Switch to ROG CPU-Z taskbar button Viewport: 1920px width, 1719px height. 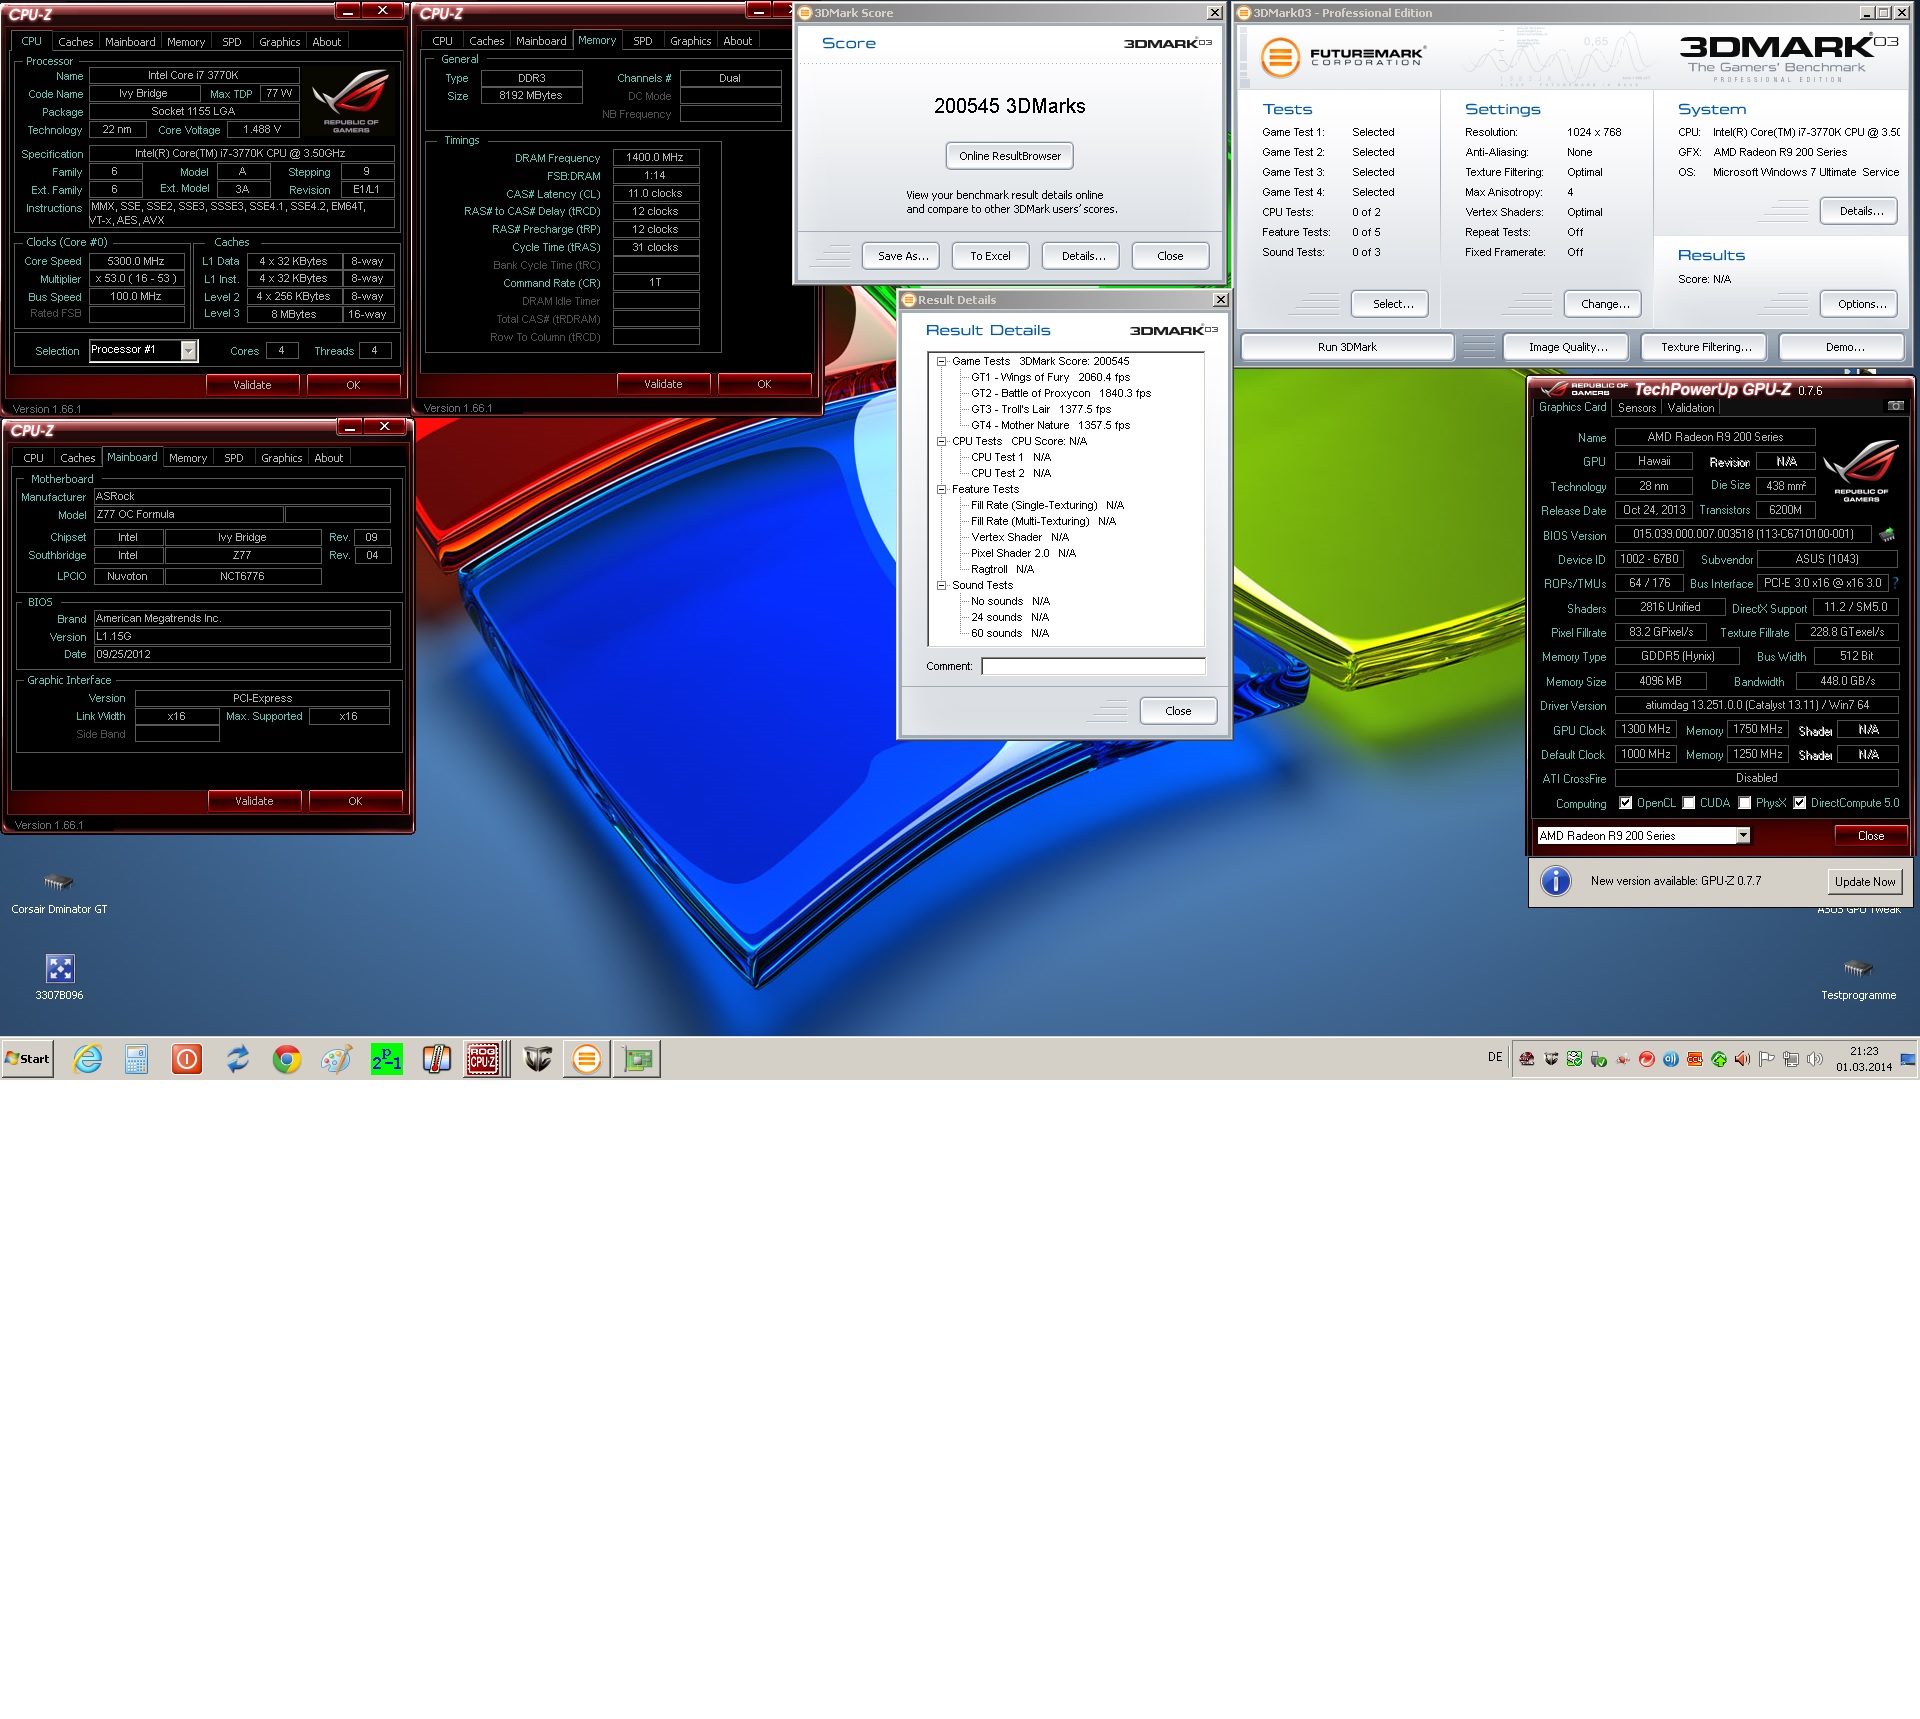(484, 1059)
